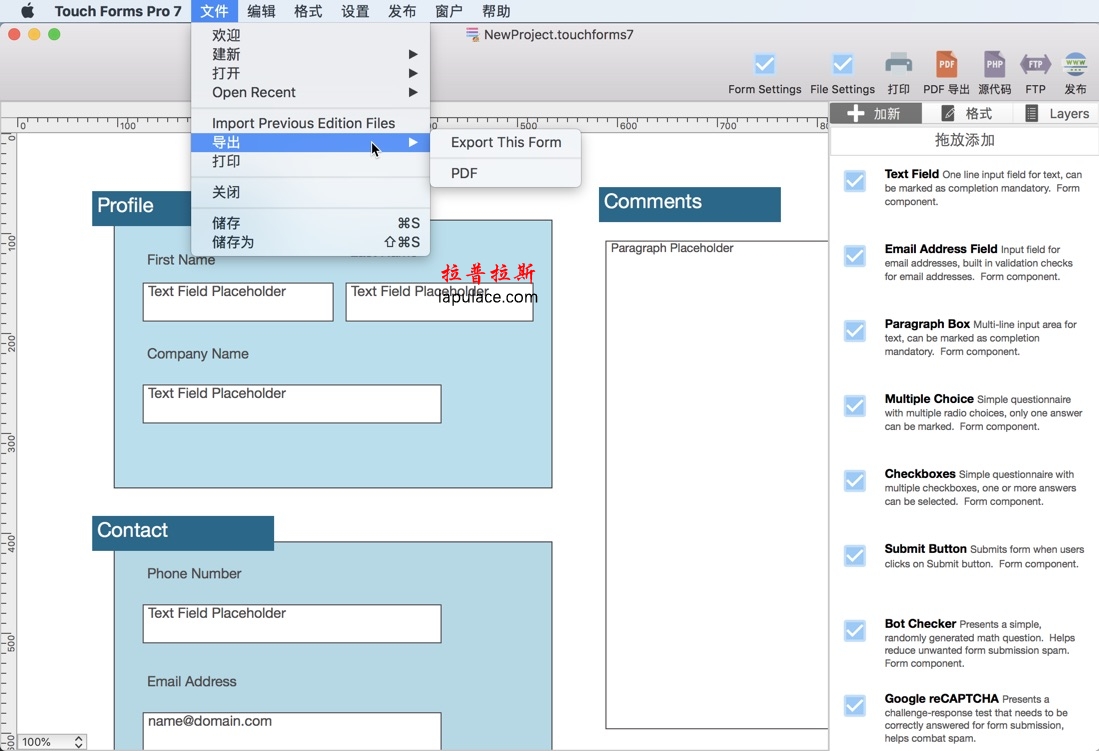Open File Settings toolbar icon

(x=842, y=66)
